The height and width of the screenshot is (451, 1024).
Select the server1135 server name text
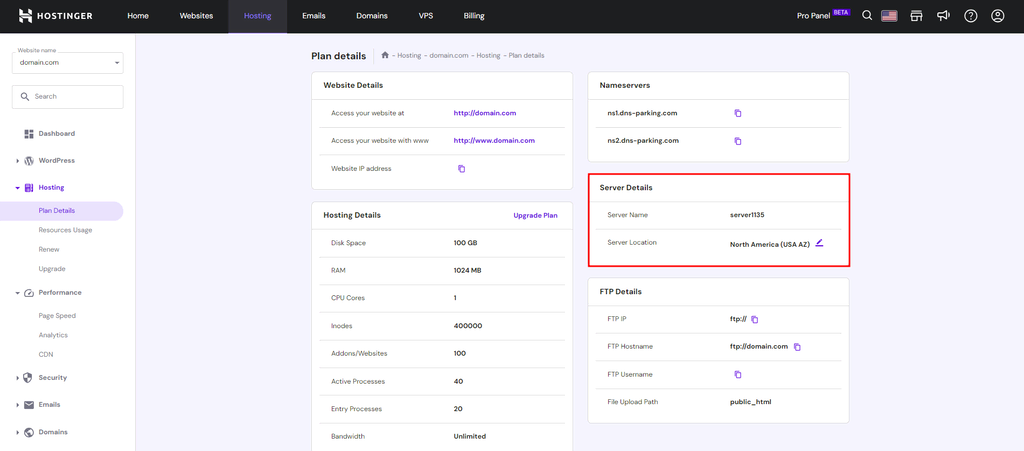[x=747, y=215]
